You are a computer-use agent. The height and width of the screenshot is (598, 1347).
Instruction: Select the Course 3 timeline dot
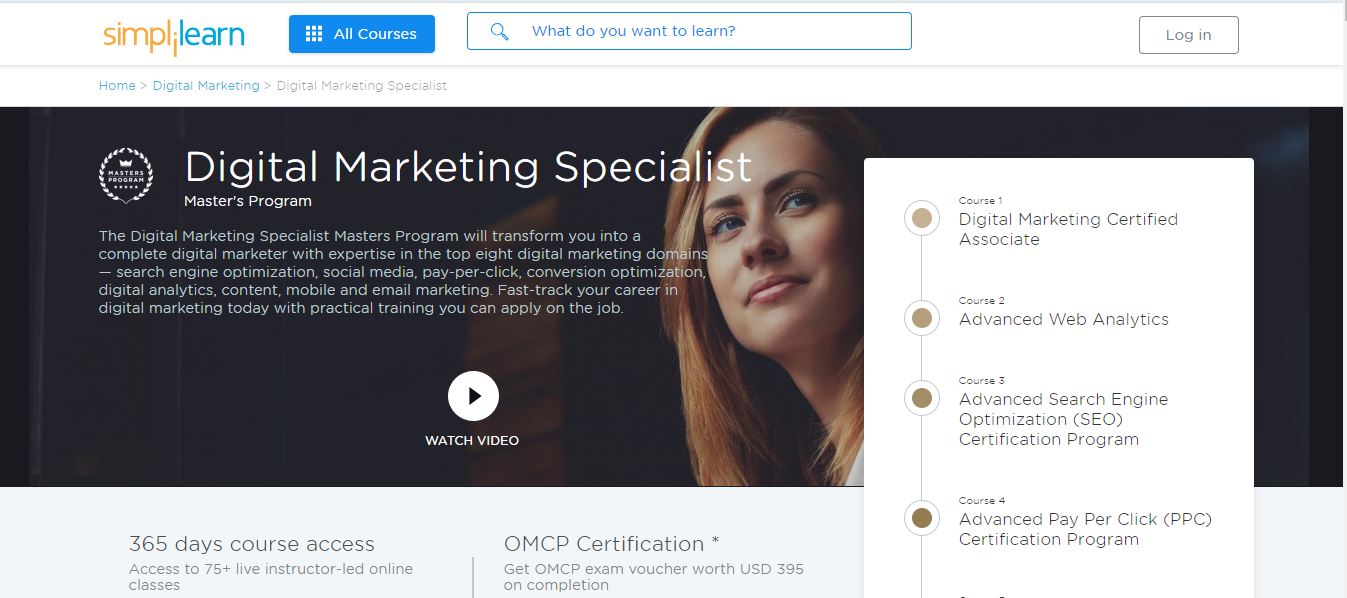(x=921, y=398)
